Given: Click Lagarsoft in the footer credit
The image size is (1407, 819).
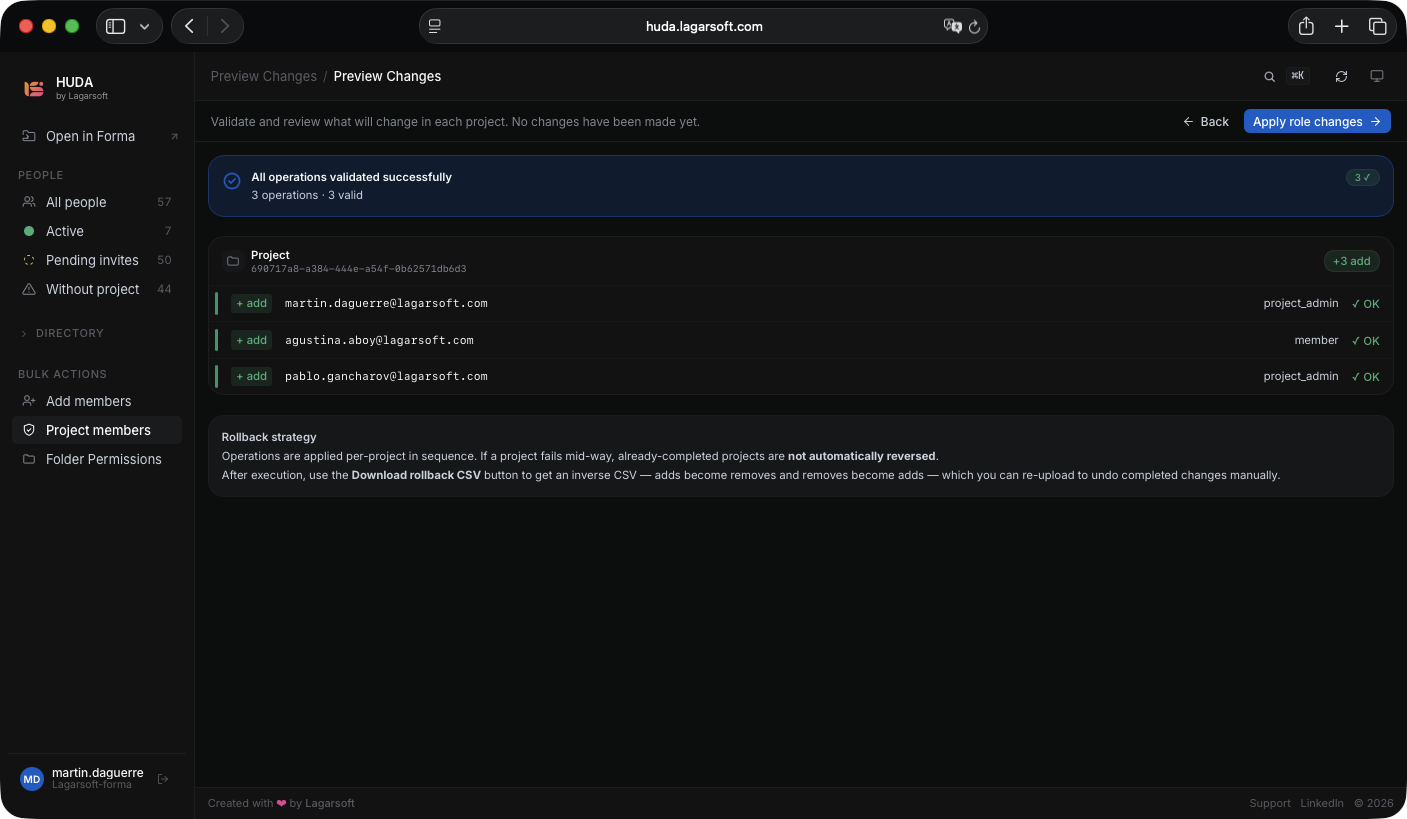Looking at the screenshot, I should click(x=330, y=803).
